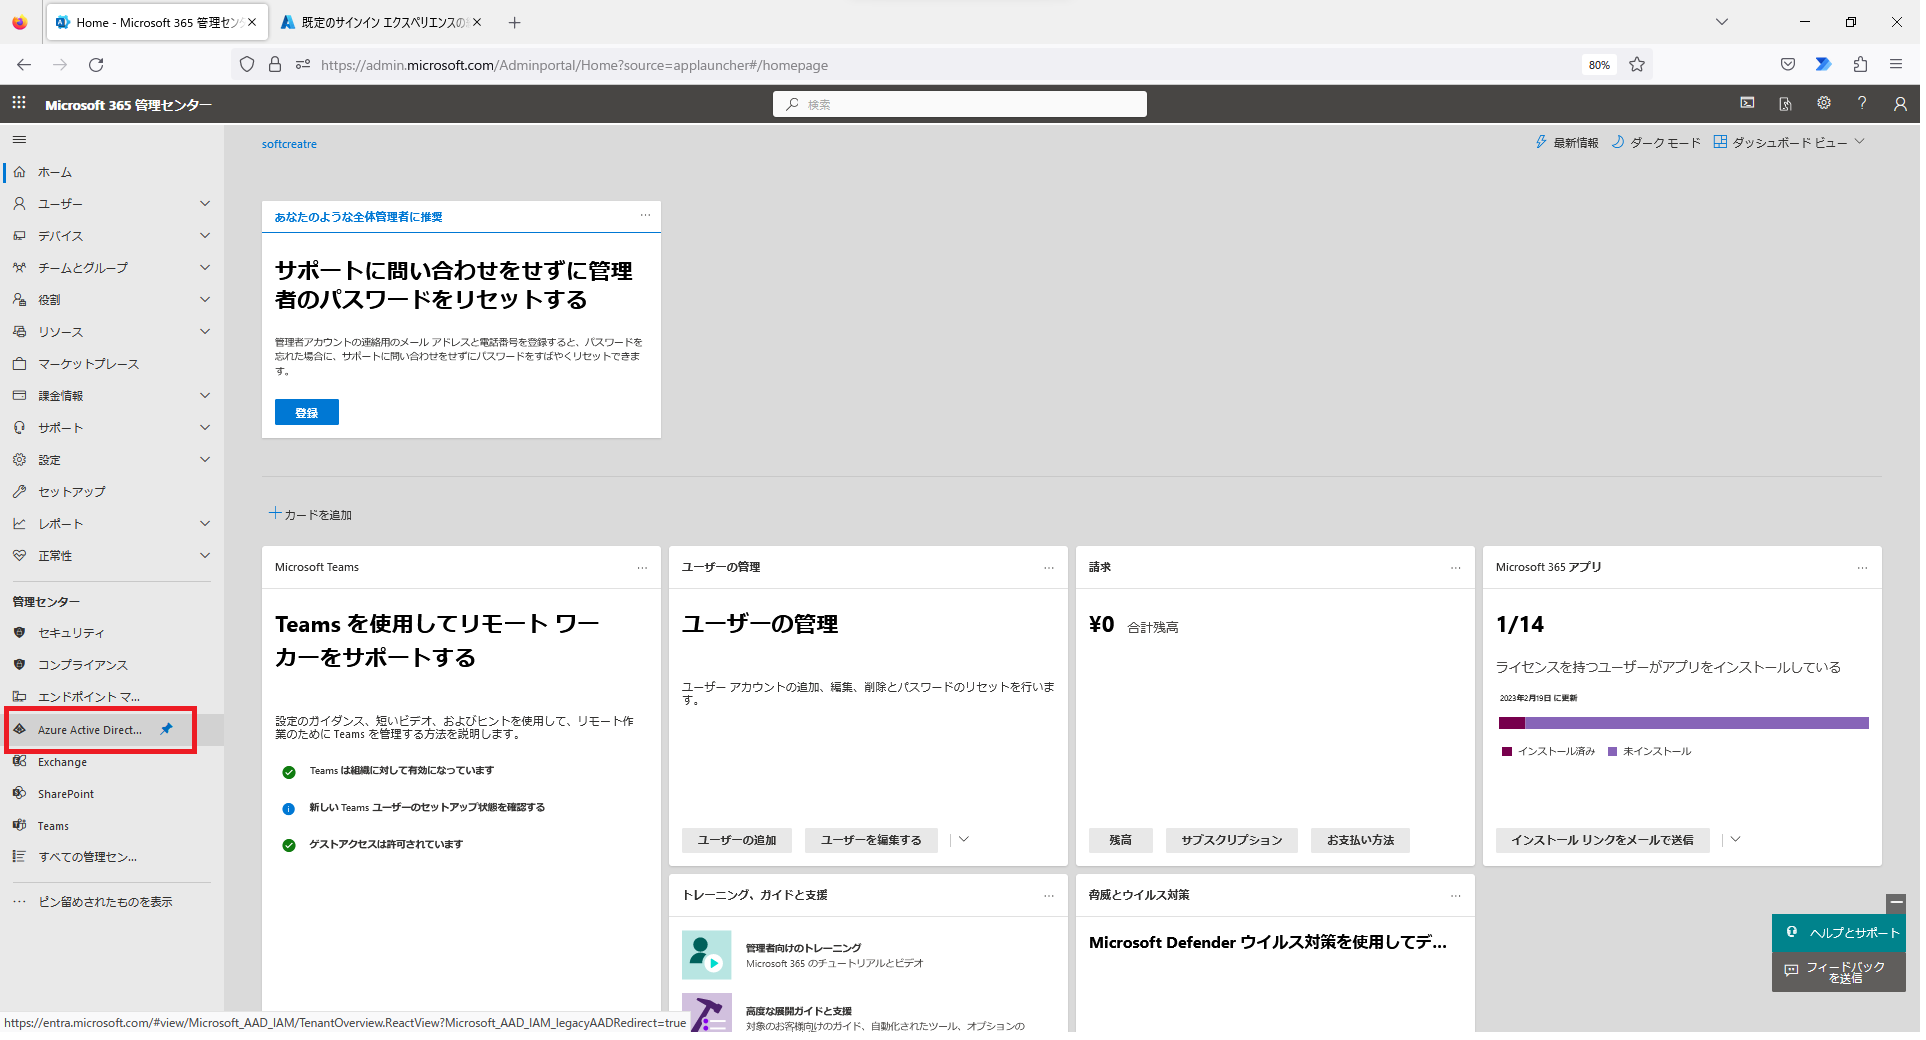The width and height of the screenshot is (1926, 1040).
Task: Expand the デバイス navigation section
Action: pos(205,236)
